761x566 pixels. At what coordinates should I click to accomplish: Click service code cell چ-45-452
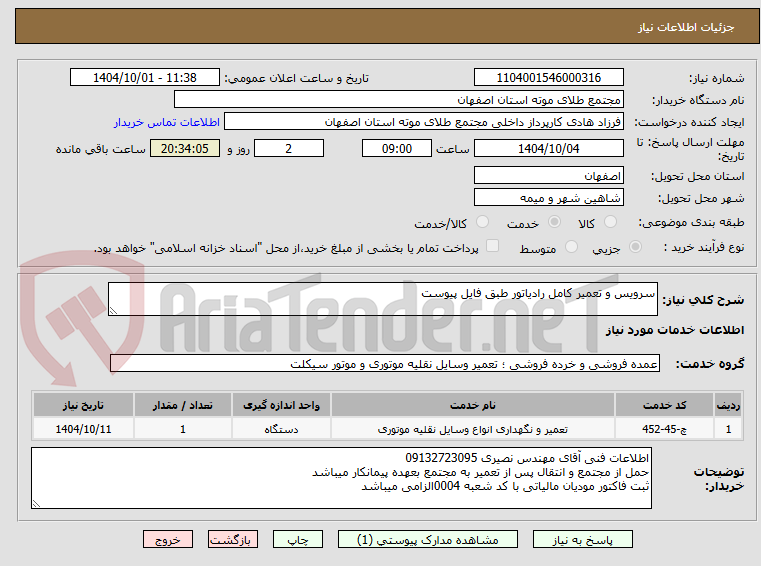[x=664, y=429]
